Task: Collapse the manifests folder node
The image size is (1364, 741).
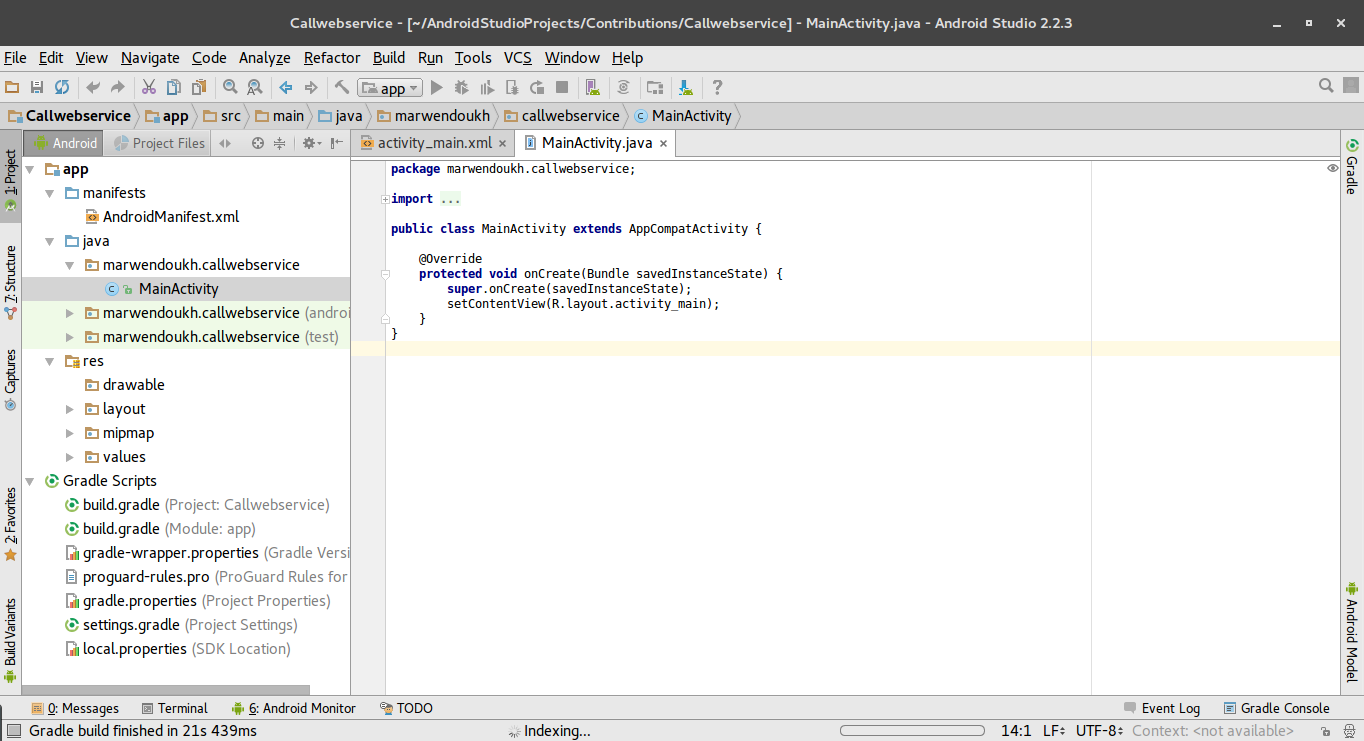Action: click(50, 193)
